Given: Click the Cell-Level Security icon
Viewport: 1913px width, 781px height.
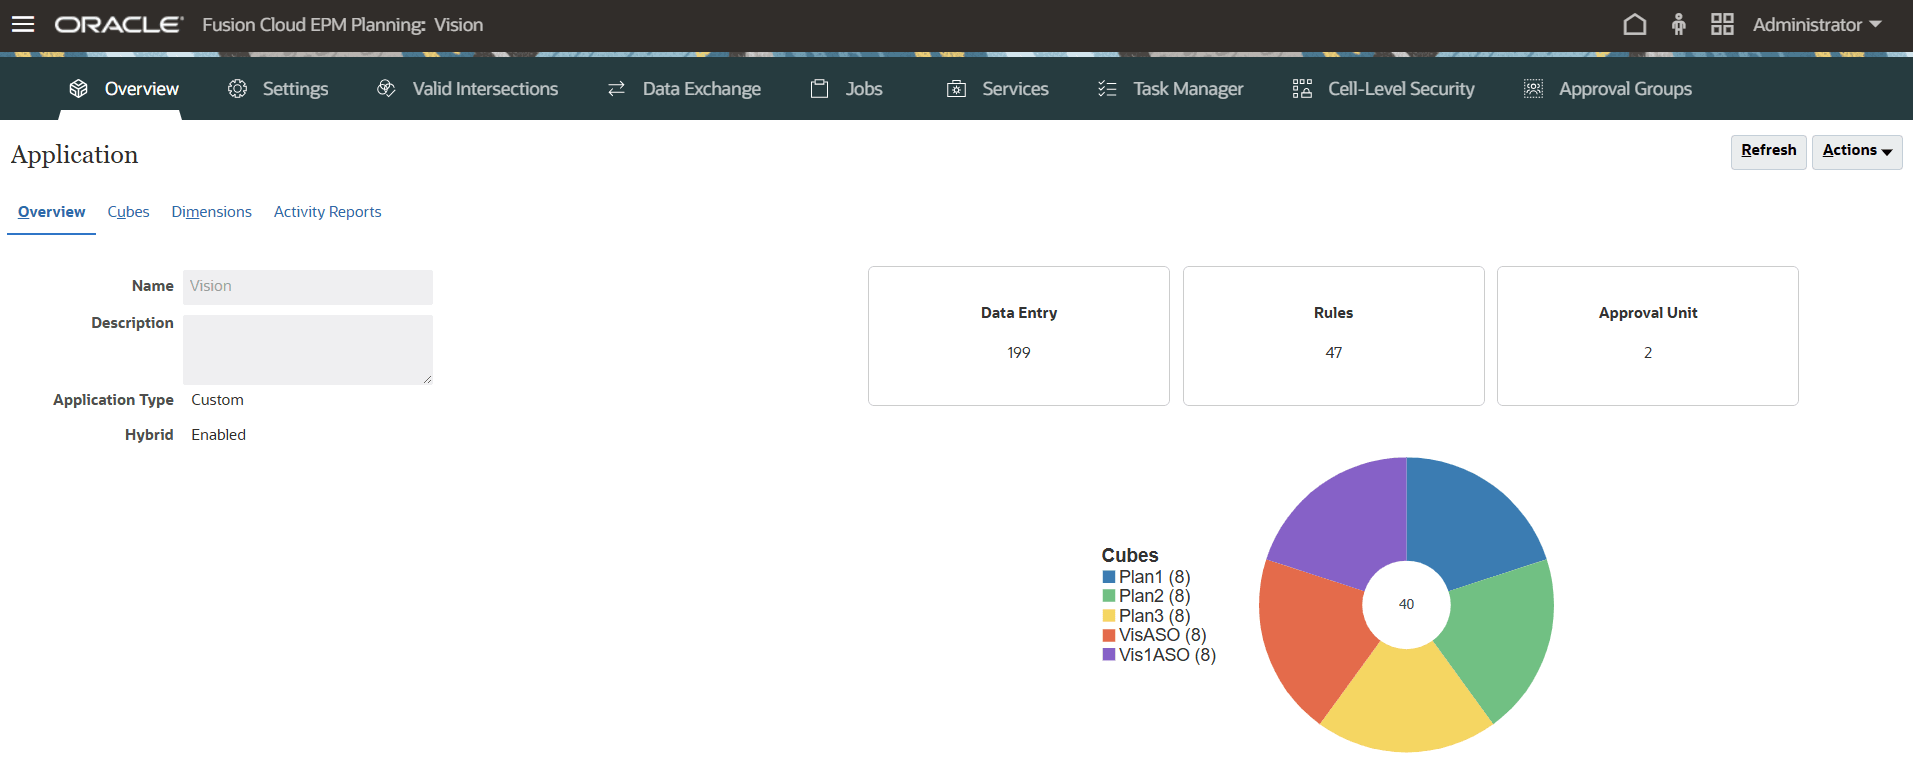Looking at the screenshot, I should pos(1302,89).
